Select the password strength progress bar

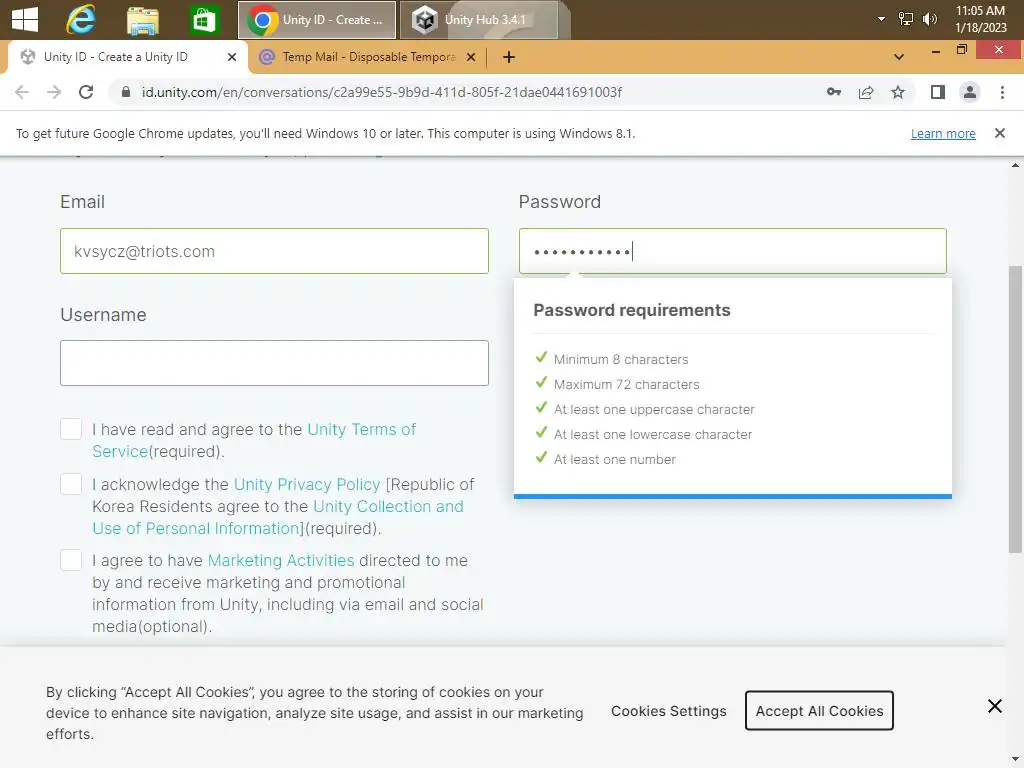(733, 496)
